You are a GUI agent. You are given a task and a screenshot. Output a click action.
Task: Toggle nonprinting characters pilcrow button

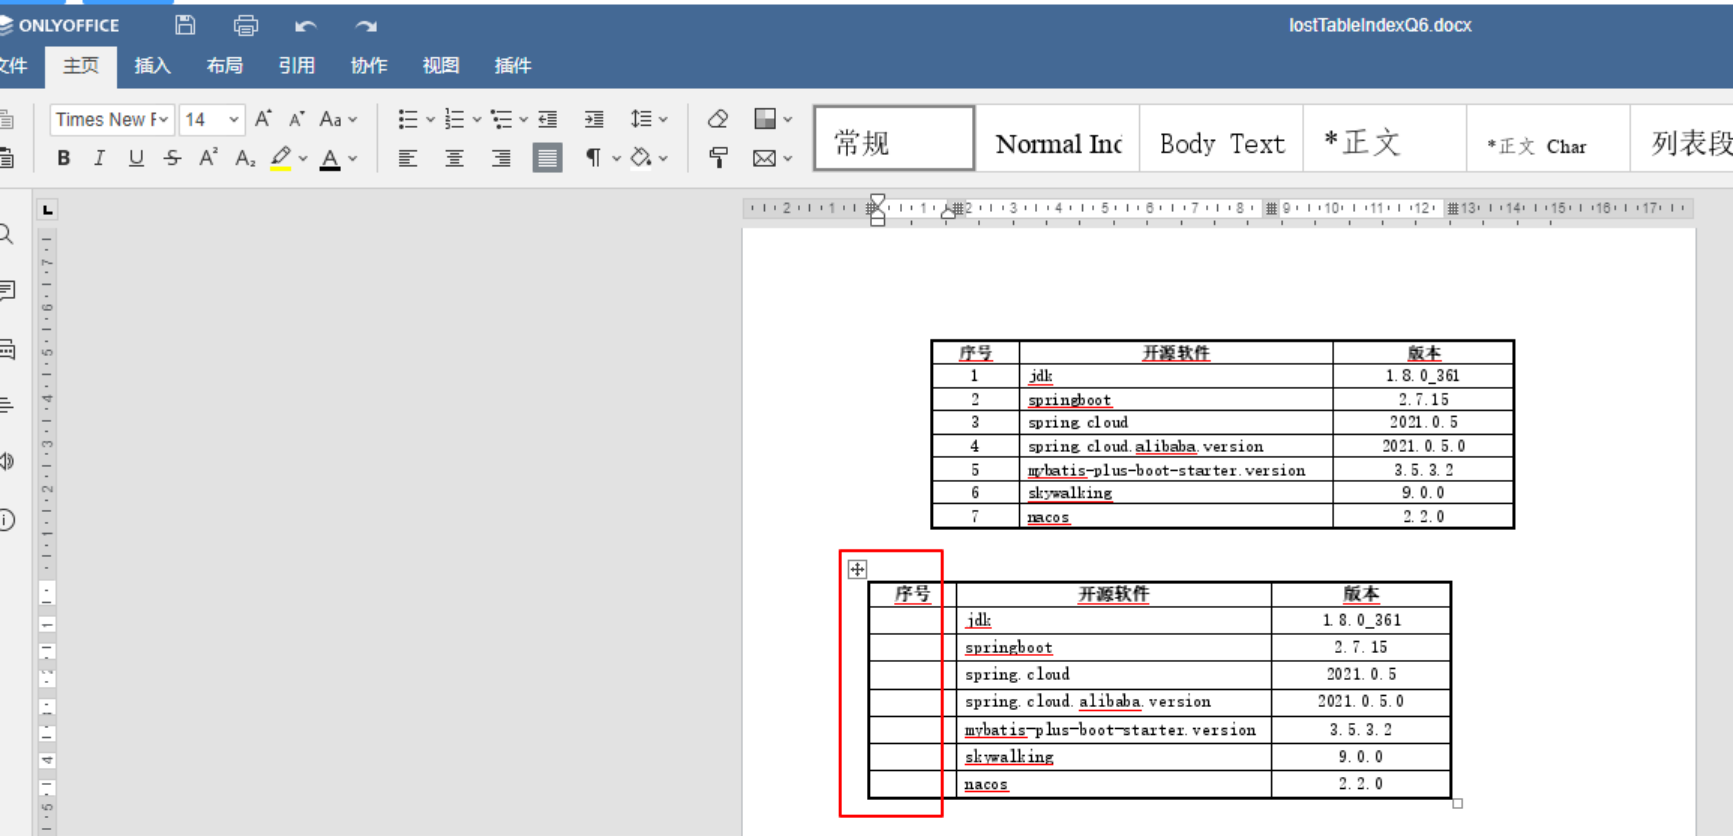click(593, 158)
